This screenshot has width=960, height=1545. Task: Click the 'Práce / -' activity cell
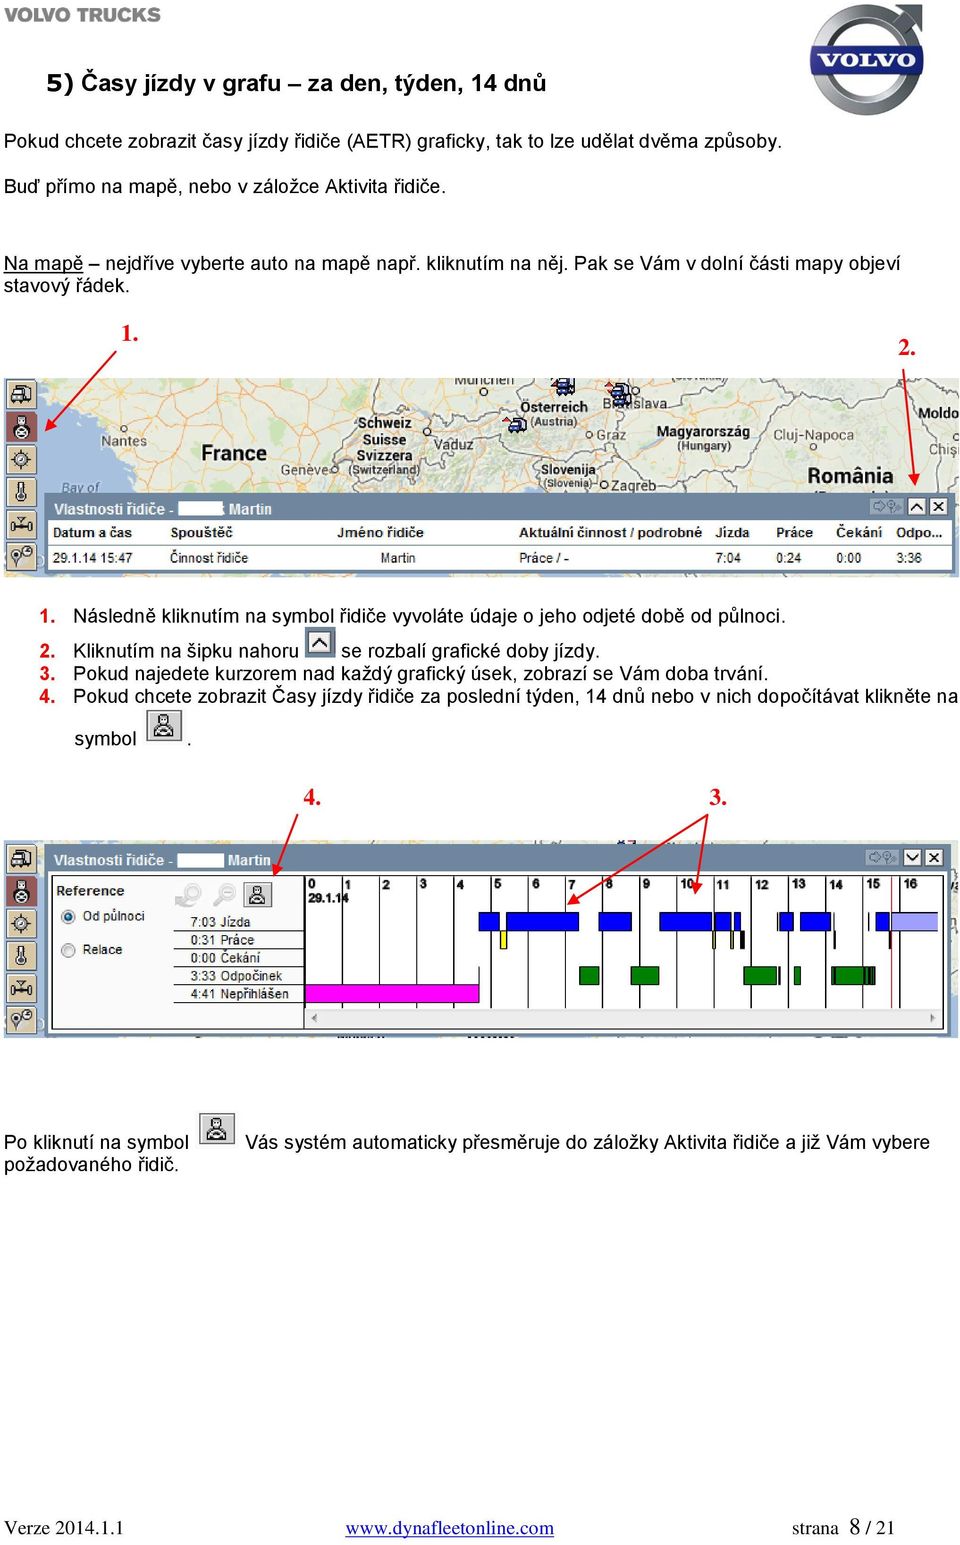pos(544,558)
